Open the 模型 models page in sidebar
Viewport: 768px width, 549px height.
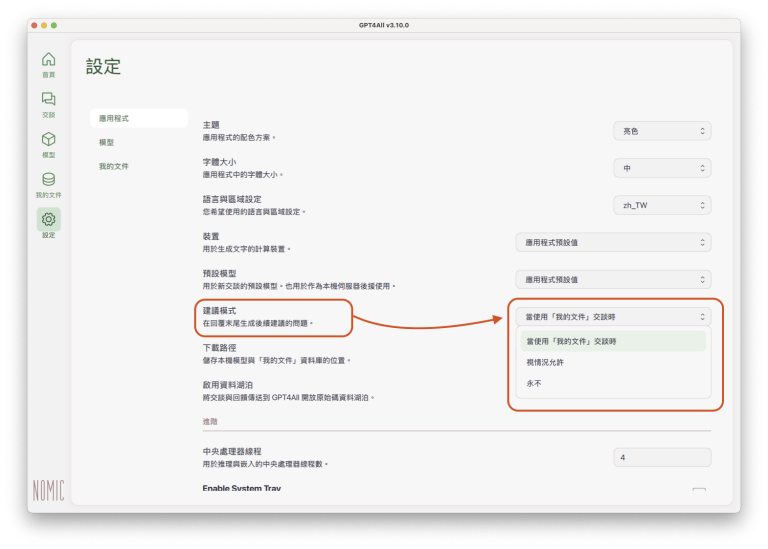click(x=48, y=142)
